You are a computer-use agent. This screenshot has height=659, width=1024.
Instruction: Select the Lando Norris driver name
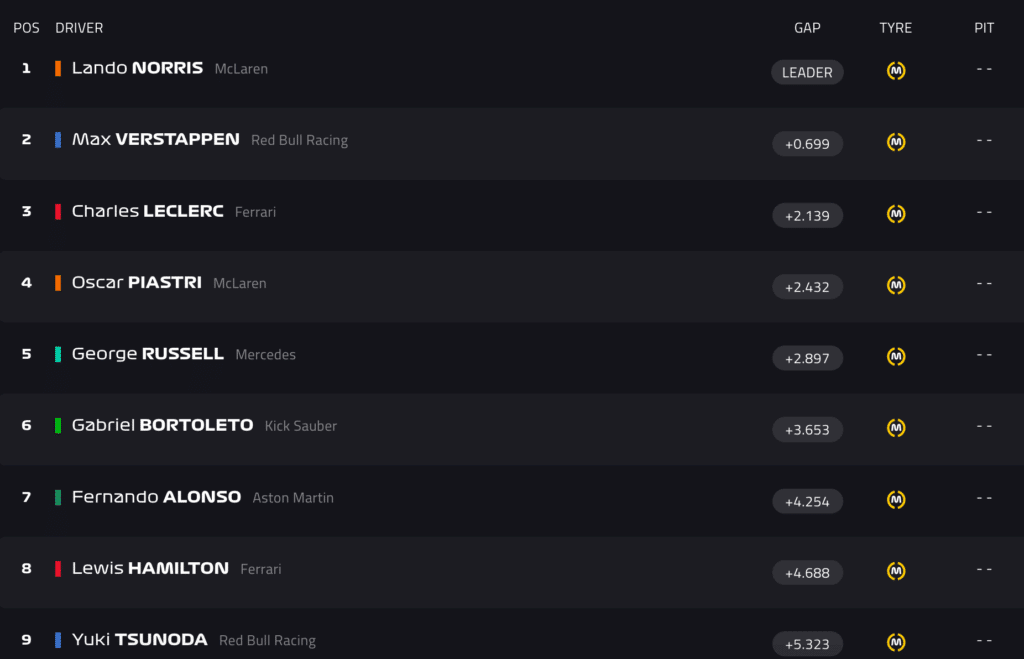tap(137, 68)
